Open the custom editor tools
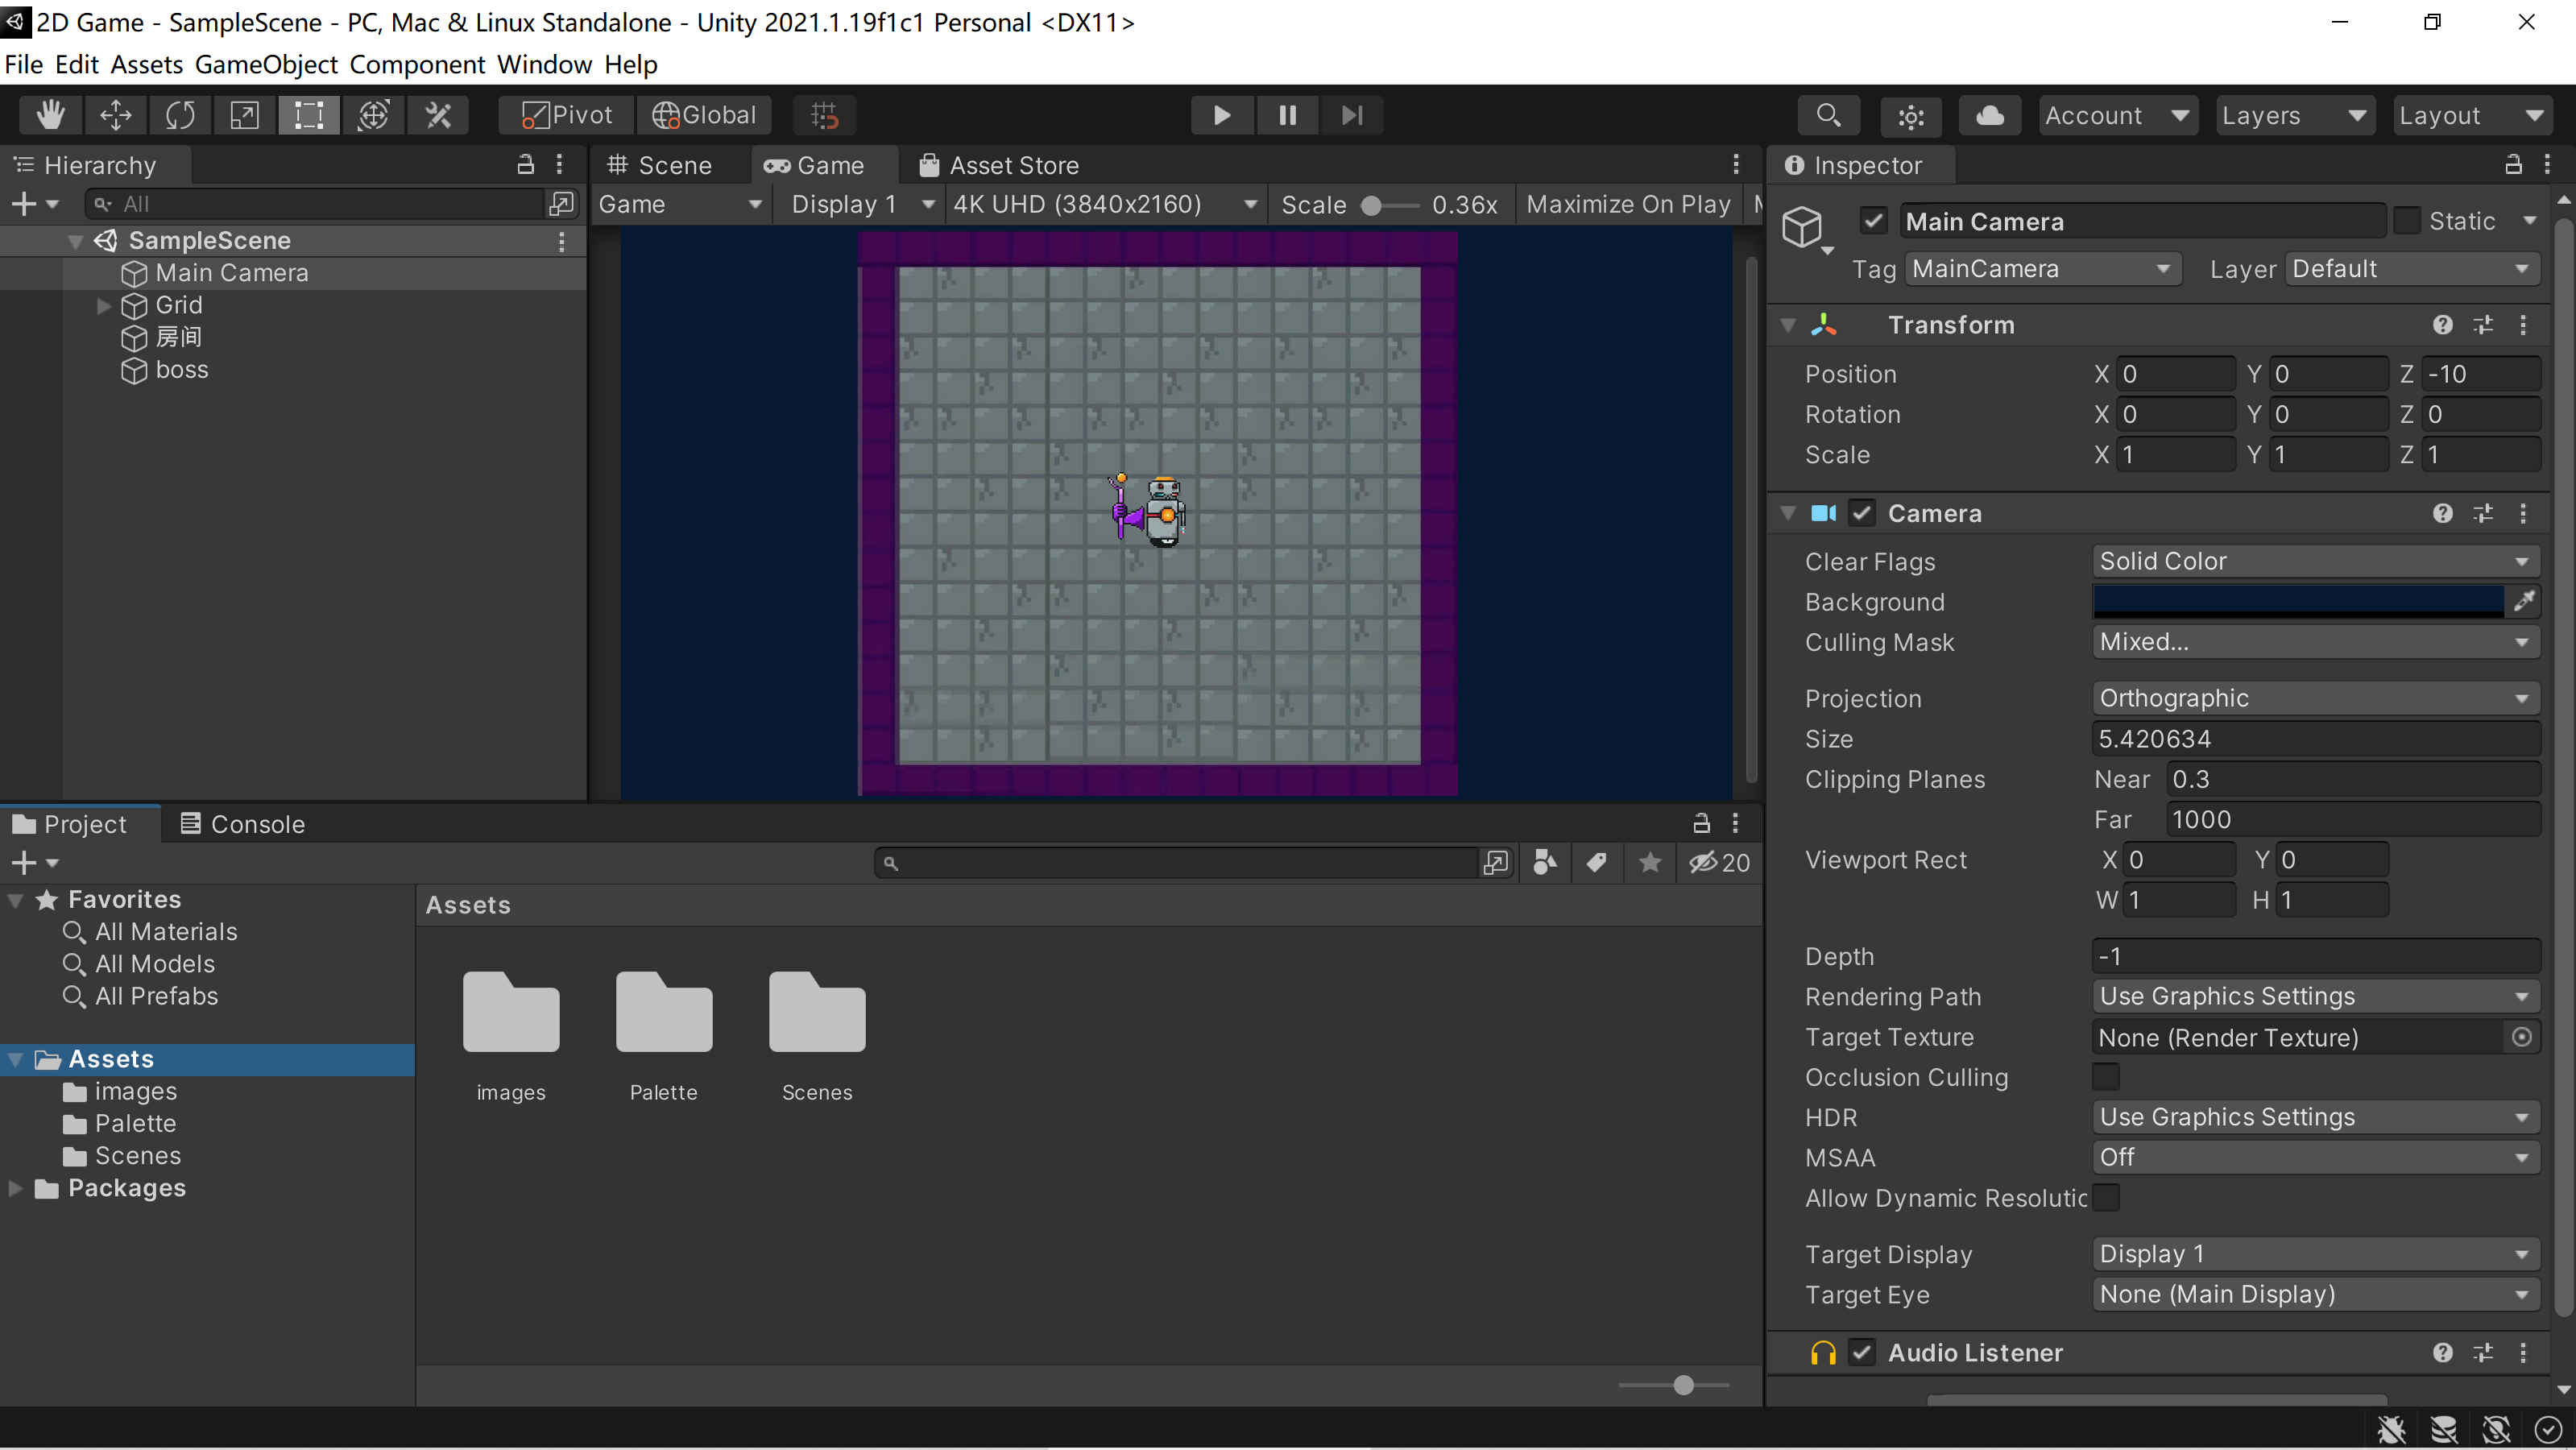This screenshot has width=2576, height=1450. (x=438, y=115)
